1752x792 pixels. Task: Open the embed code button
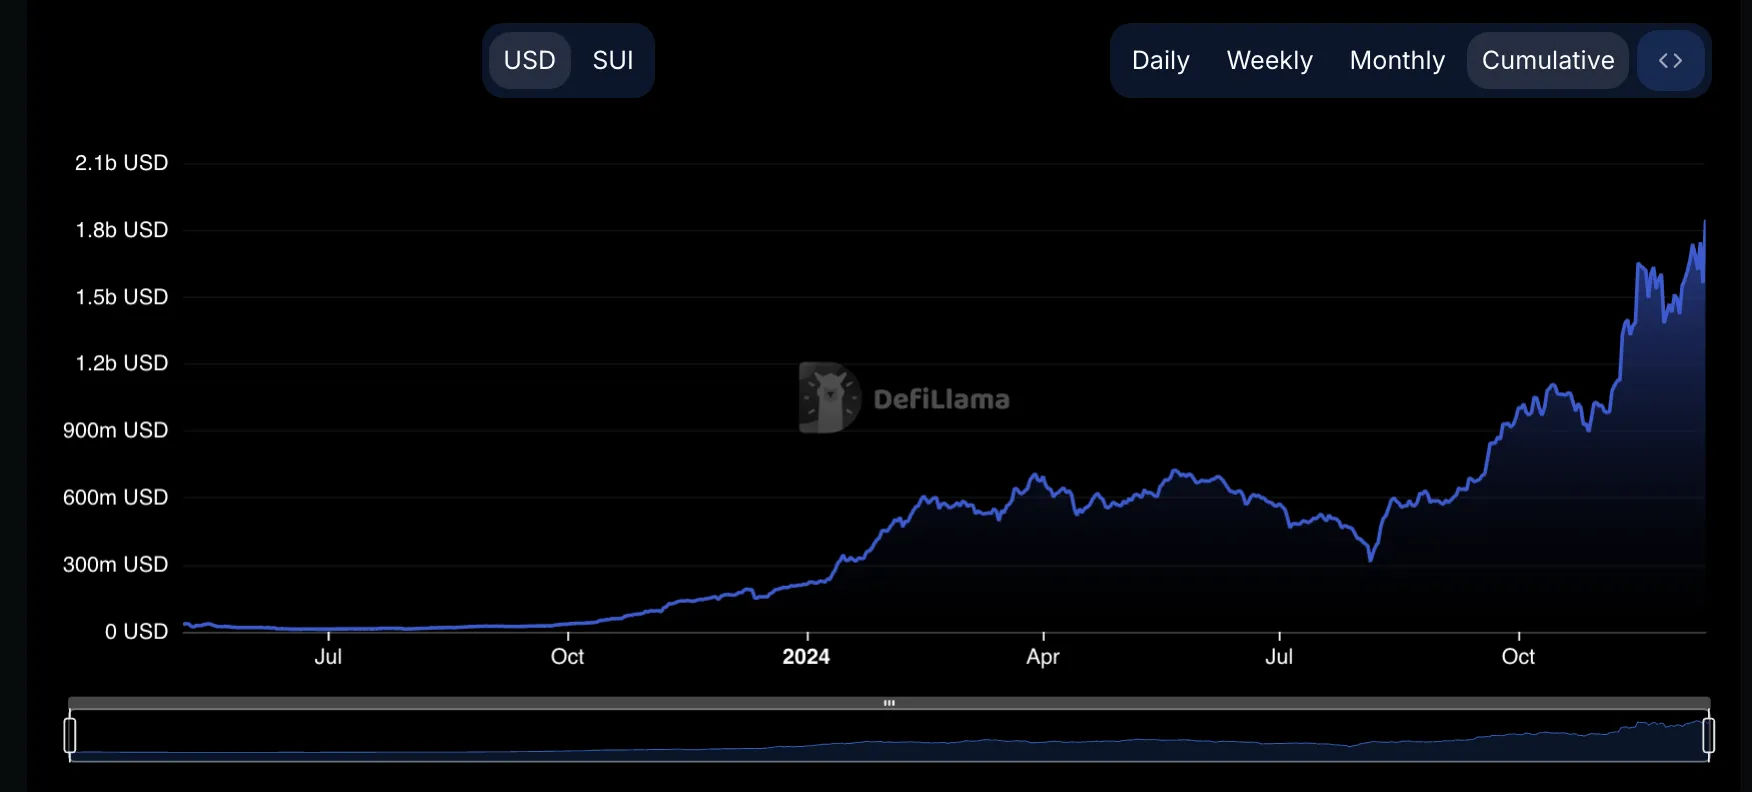pyautogui.click(x=1670, y=61)
